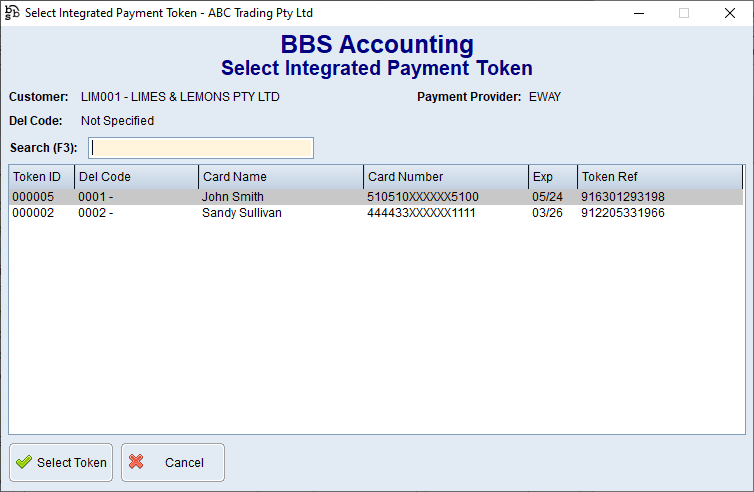Click card number 444433XXXXXX1111

421,213
